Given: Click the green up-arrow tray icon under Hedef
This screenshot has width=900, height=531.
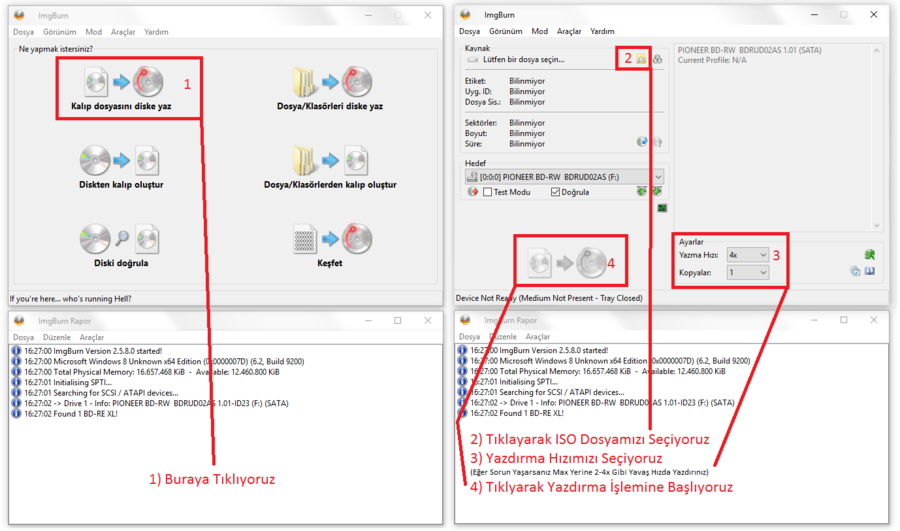Looking at the screenshot, I should pyautogui.click(x=642, y=191).
